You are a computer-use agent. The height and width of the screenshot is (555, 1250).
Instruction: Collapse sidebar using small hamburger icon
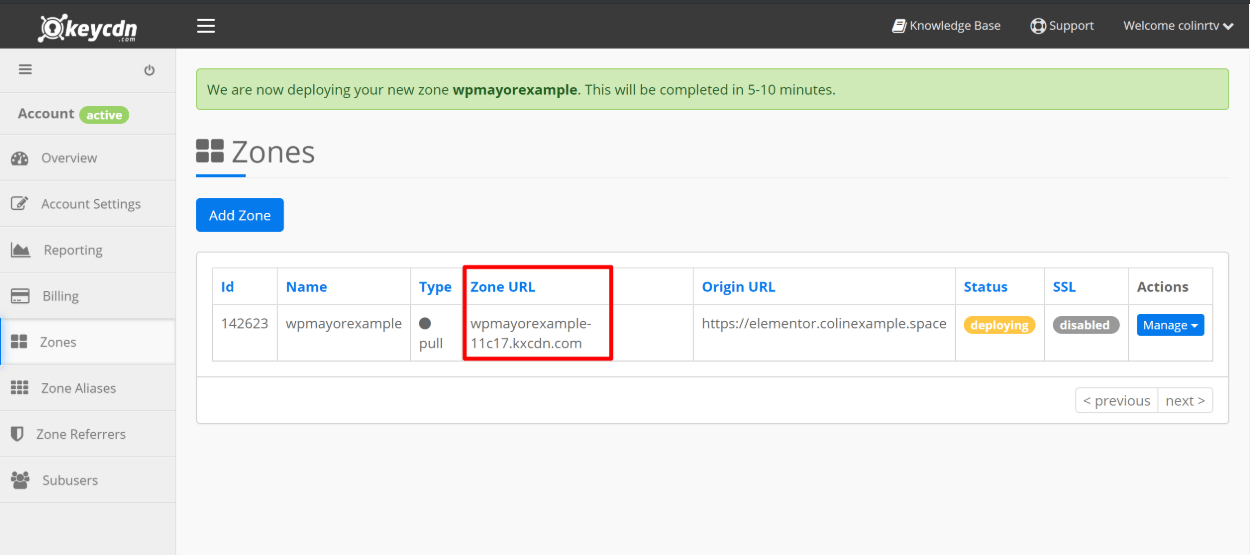[x=25, y=70]
